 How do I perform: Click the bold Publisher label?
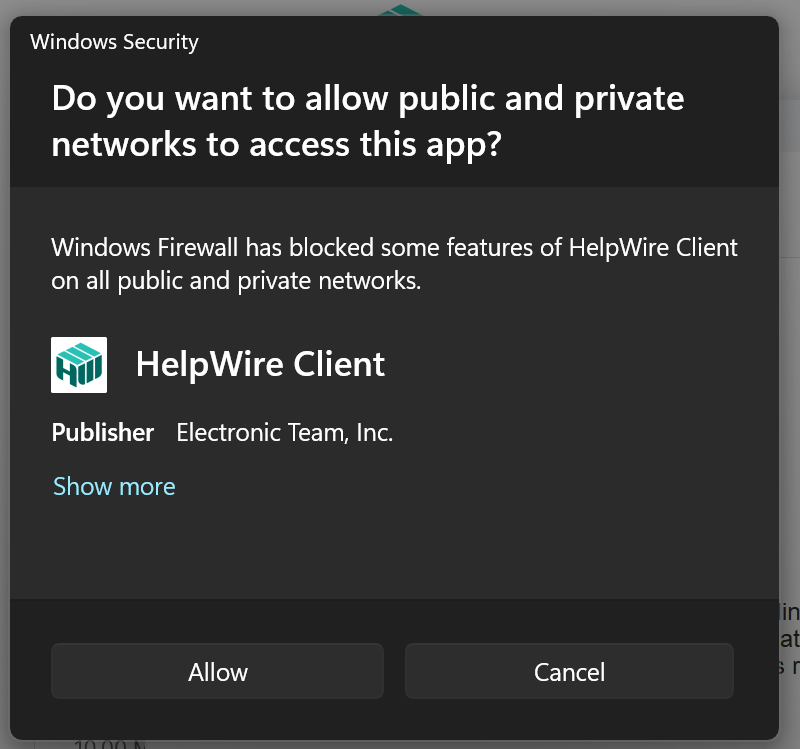click(x=103, y=433)
